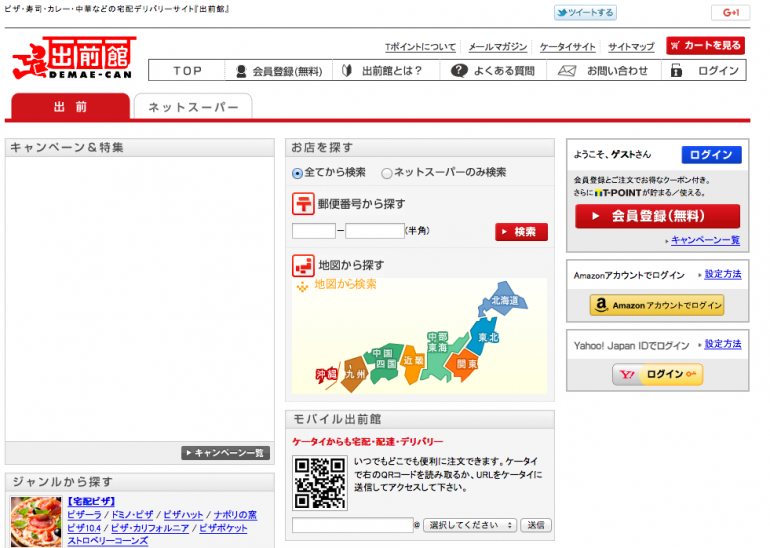Open the ピザハット link

coord(183,515)
